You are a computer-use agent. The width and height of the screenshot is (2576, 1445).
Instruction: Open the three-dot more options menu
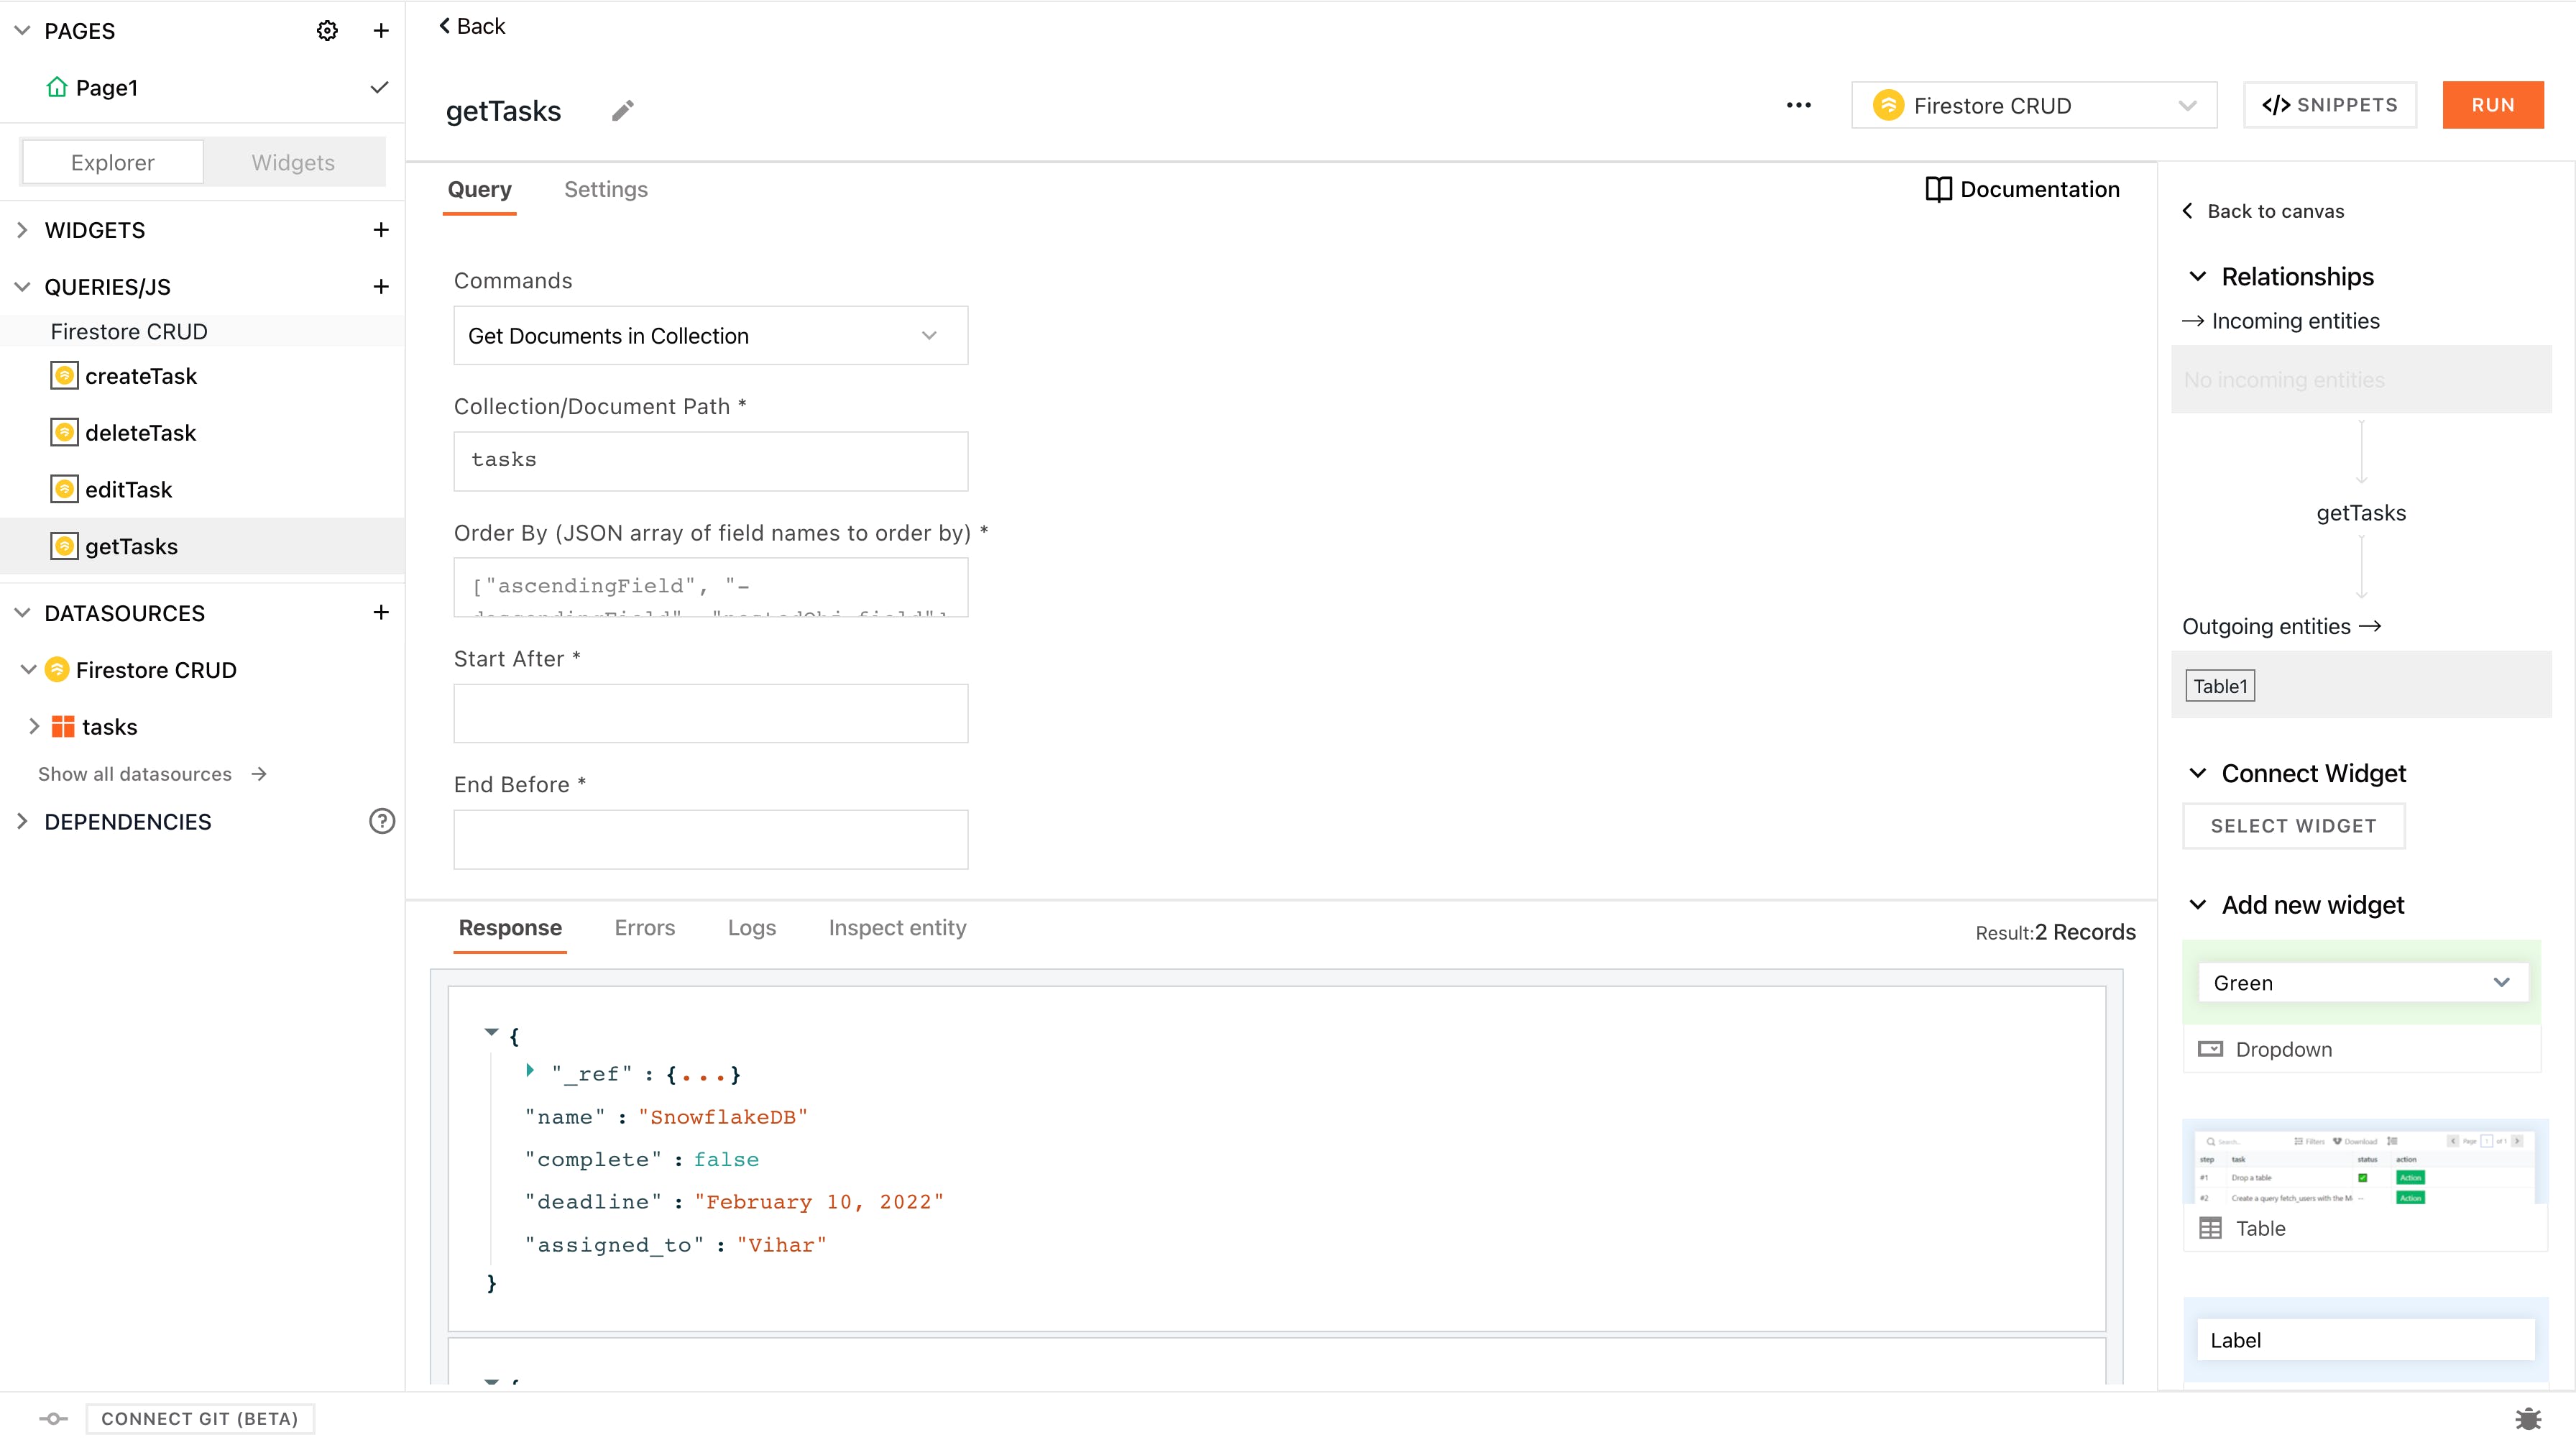pos(1798,105)
